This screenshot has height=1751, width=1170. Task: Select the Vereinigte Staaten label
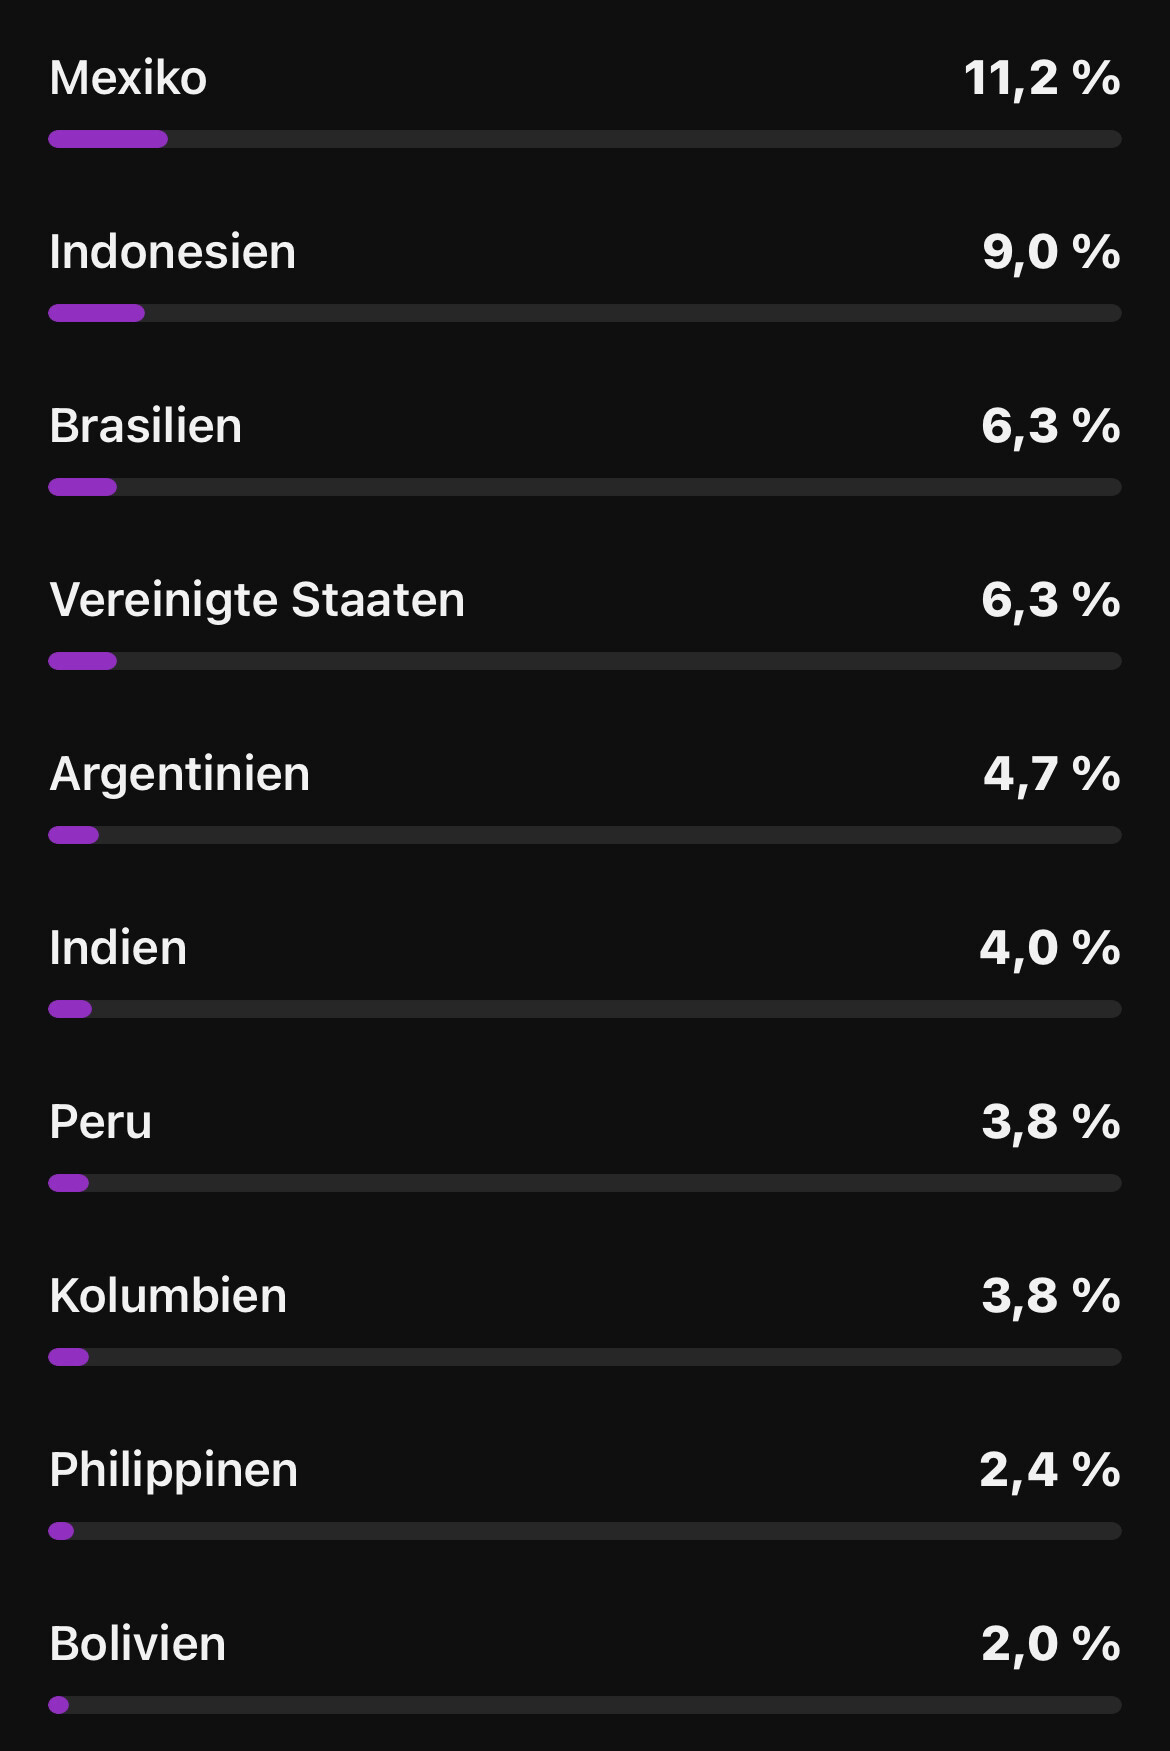257,600
